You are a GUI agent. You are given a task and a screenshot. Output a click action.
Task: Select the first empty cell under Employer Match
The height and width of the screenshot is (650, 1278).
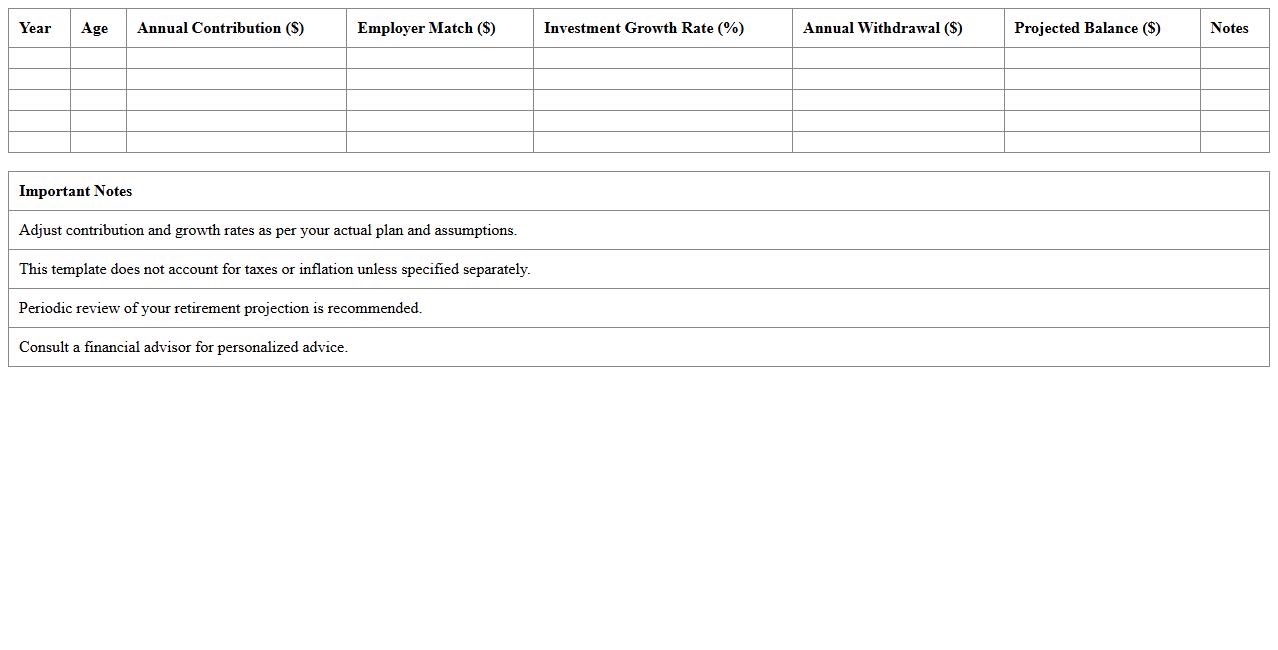tap(439, 58)
